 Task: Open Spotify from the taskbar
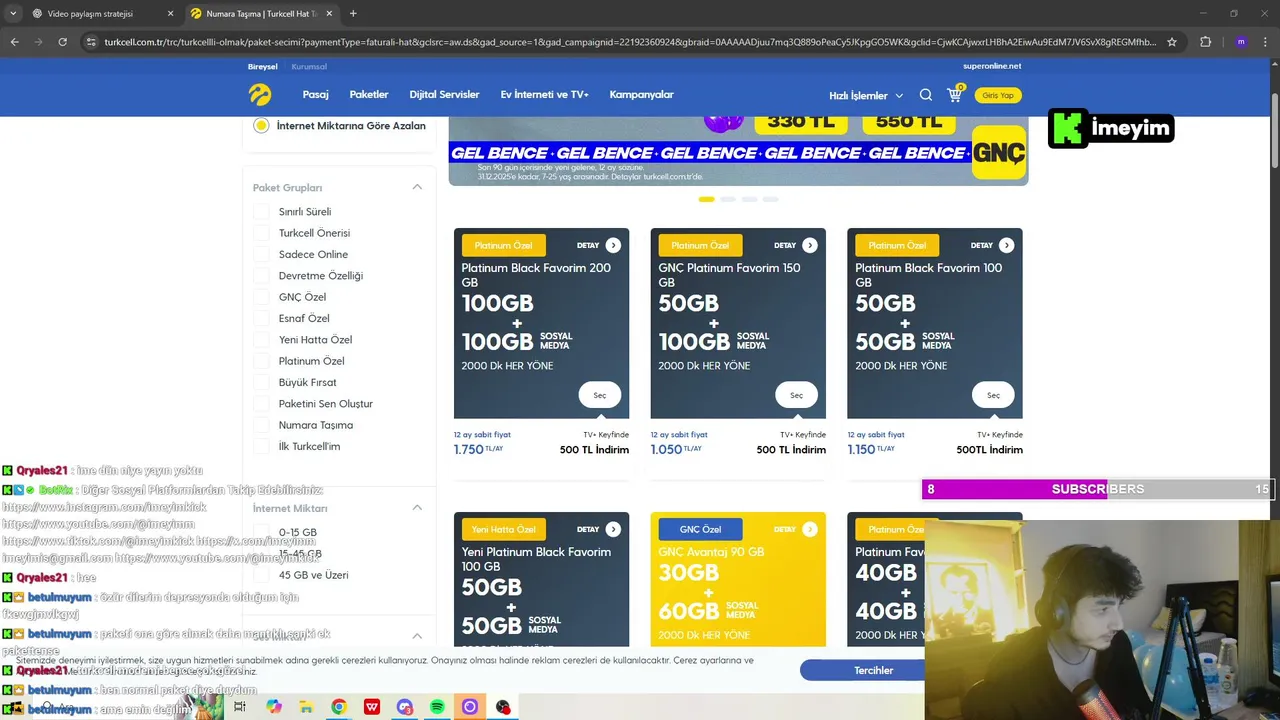[x=437, y=707]
